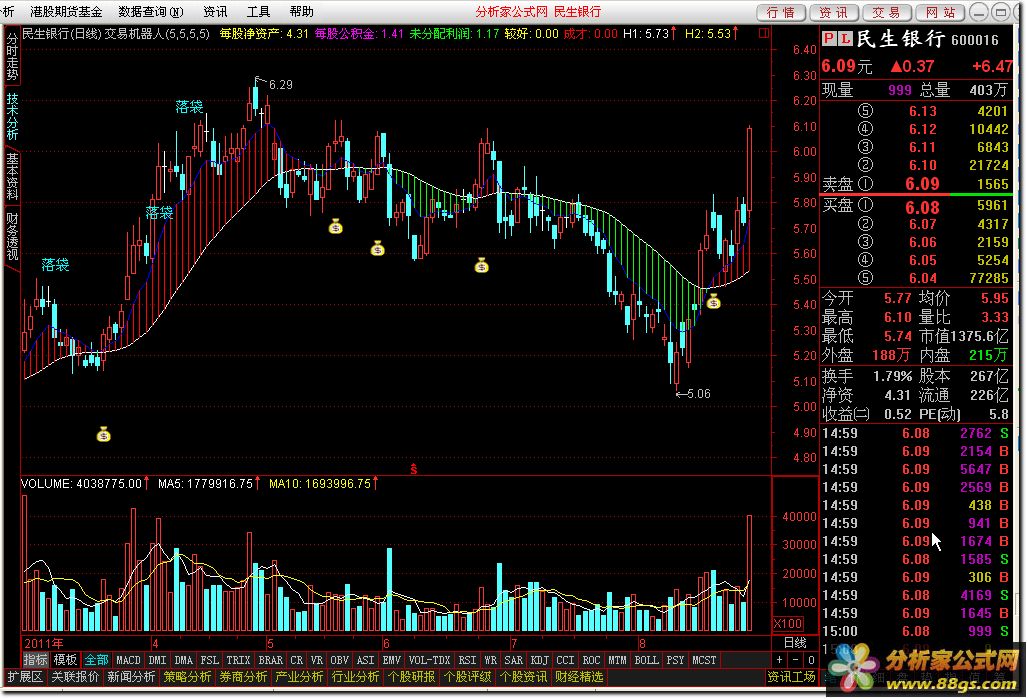Switch to 分时走势 side tab
Viewport: 1028px width, 699px height.
12,56
